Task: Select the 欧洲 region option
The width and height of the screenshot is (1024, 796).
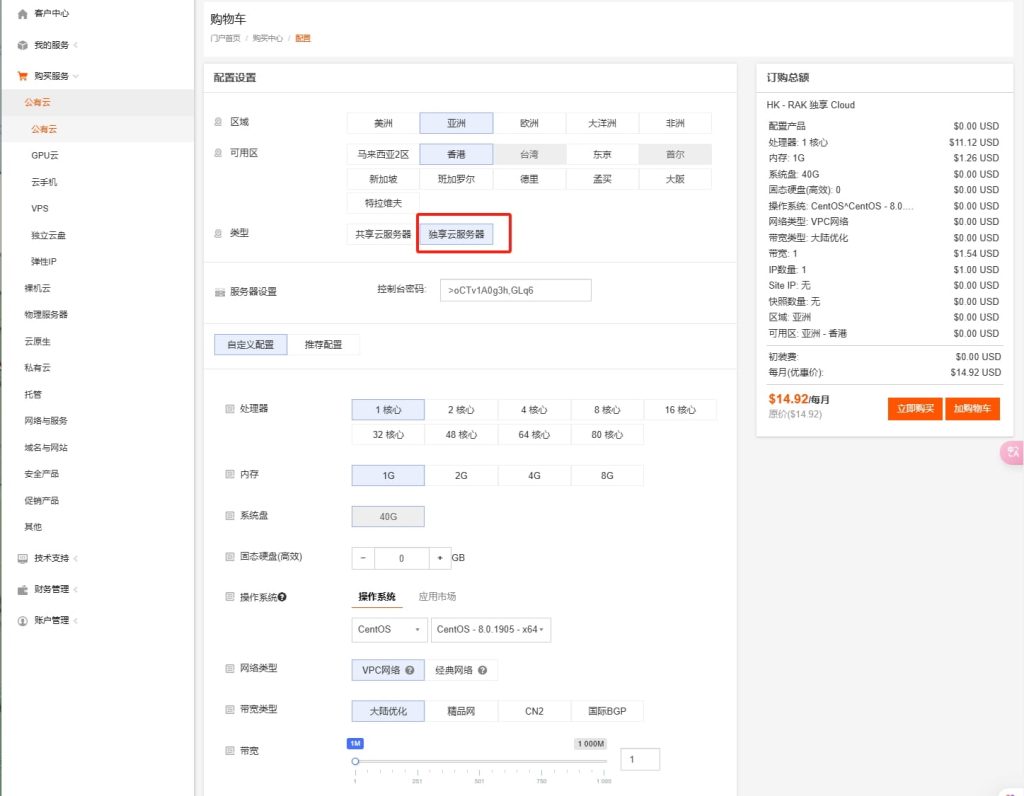Action: click(531, 123)
